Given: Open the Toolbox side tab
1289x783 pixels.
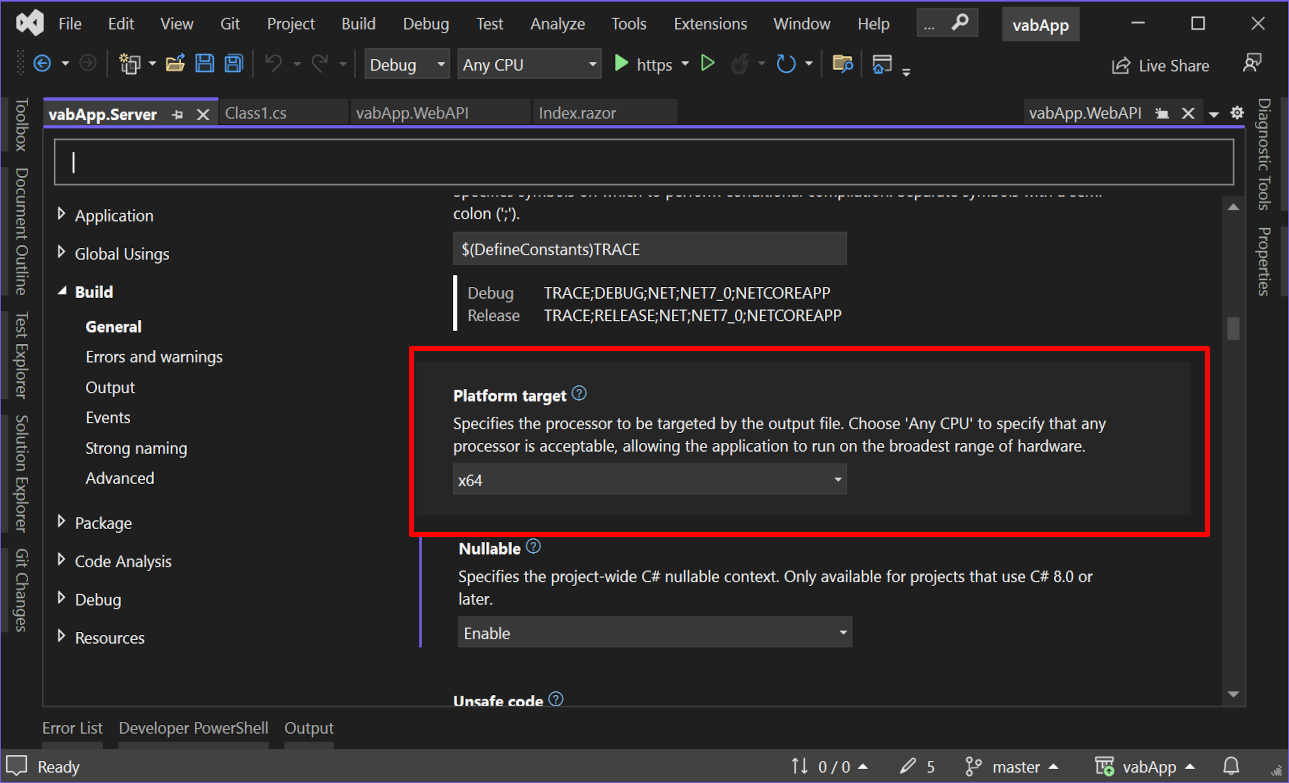Looking at the screenshot, I should [x=21, y=125].
